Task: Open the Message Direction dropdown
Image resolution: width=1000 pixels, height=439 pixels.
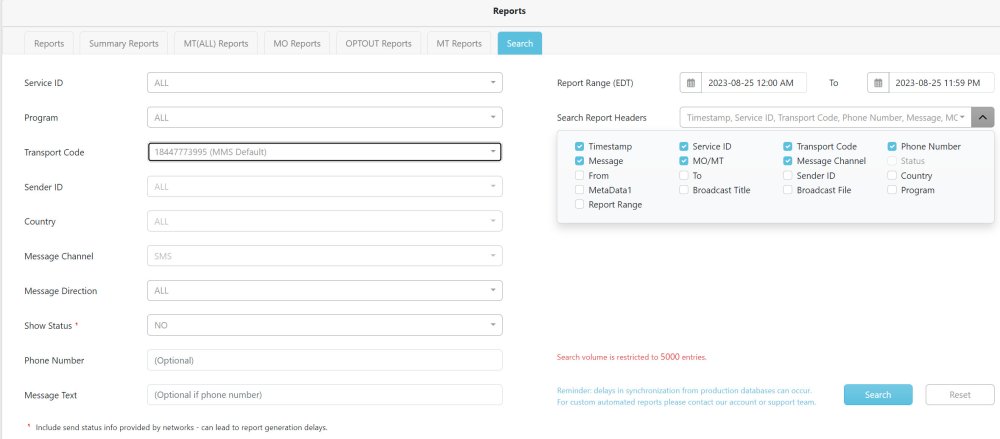Action: (324, 291)
